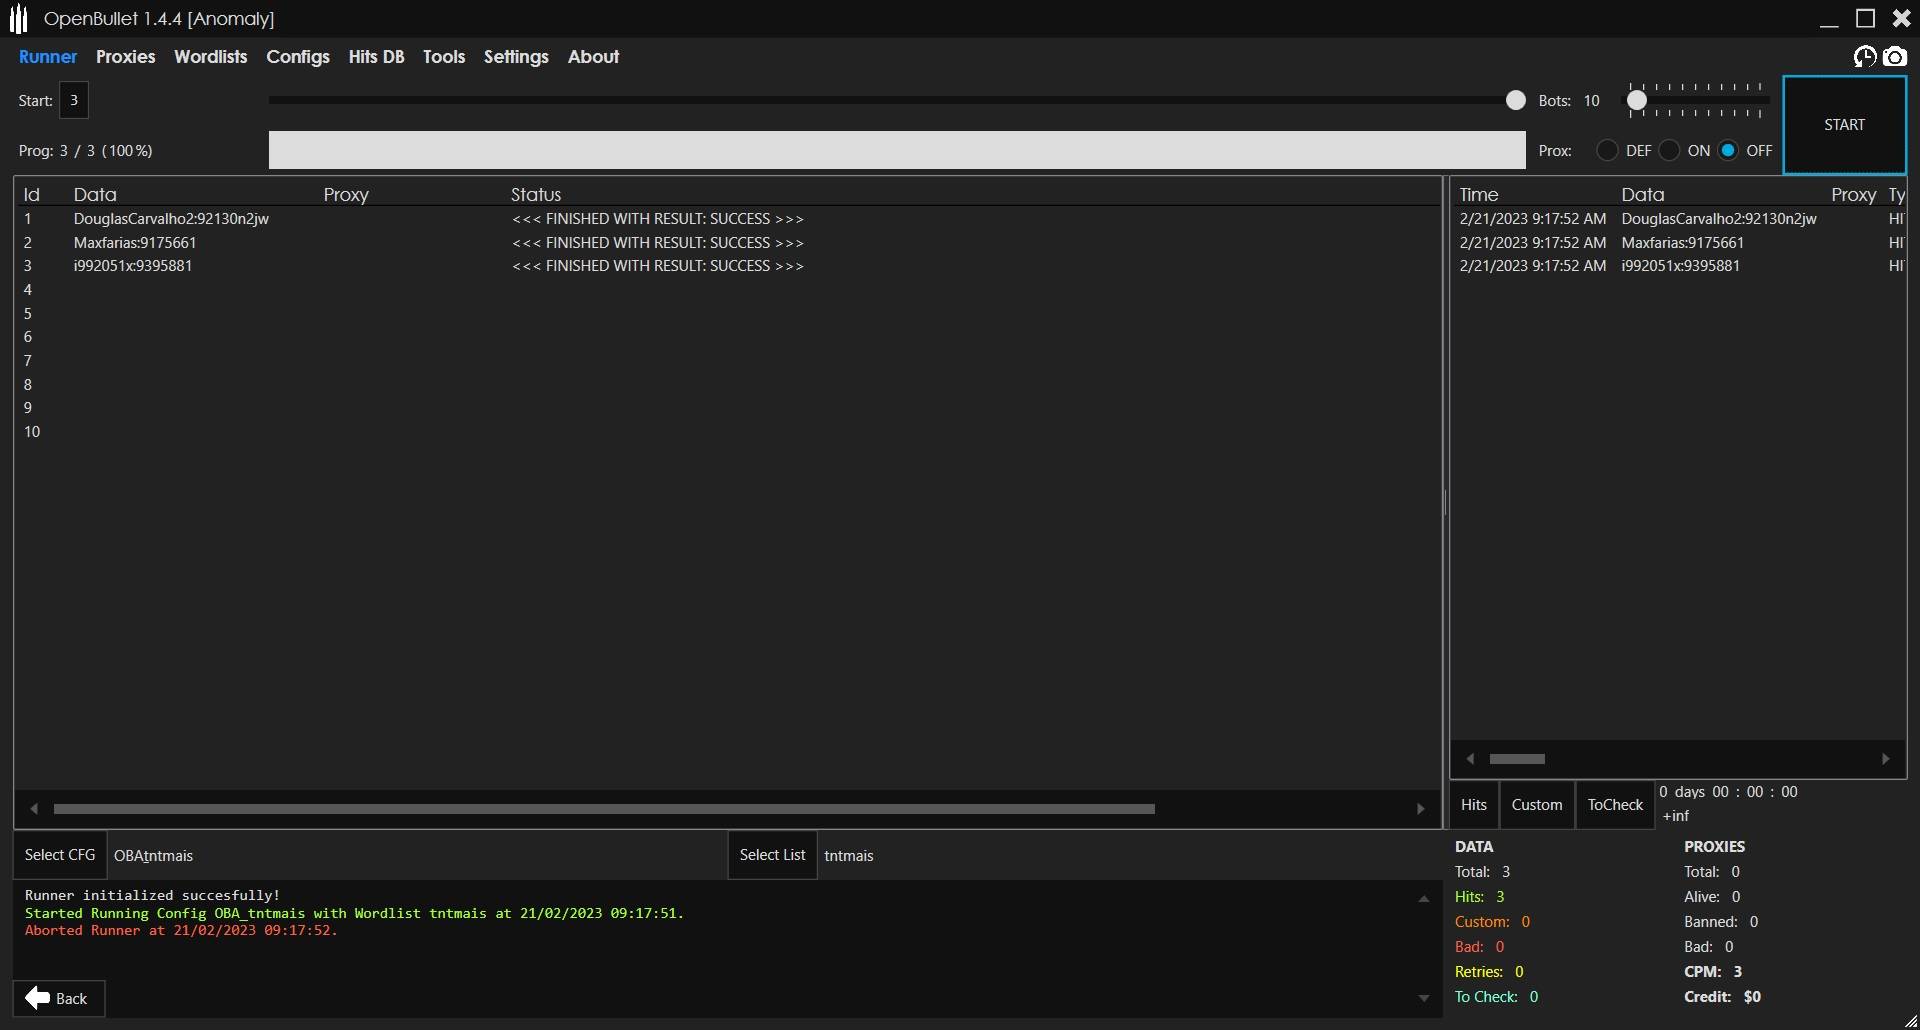Click left arrow of hits list scrollbar
This screenshot has width=1920, height=1030.
(x=1470, y=759)
